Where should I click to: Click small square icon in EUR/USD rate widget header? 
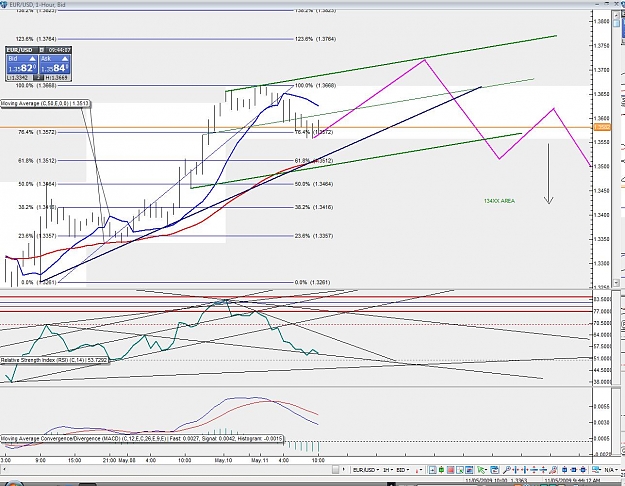click(41, 50)
